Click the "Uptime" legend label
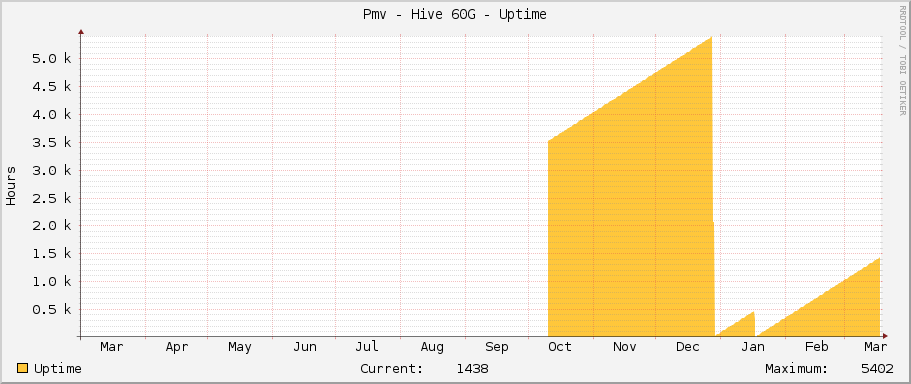The height and width of the screenshot is (384, 911). [58, 369]
